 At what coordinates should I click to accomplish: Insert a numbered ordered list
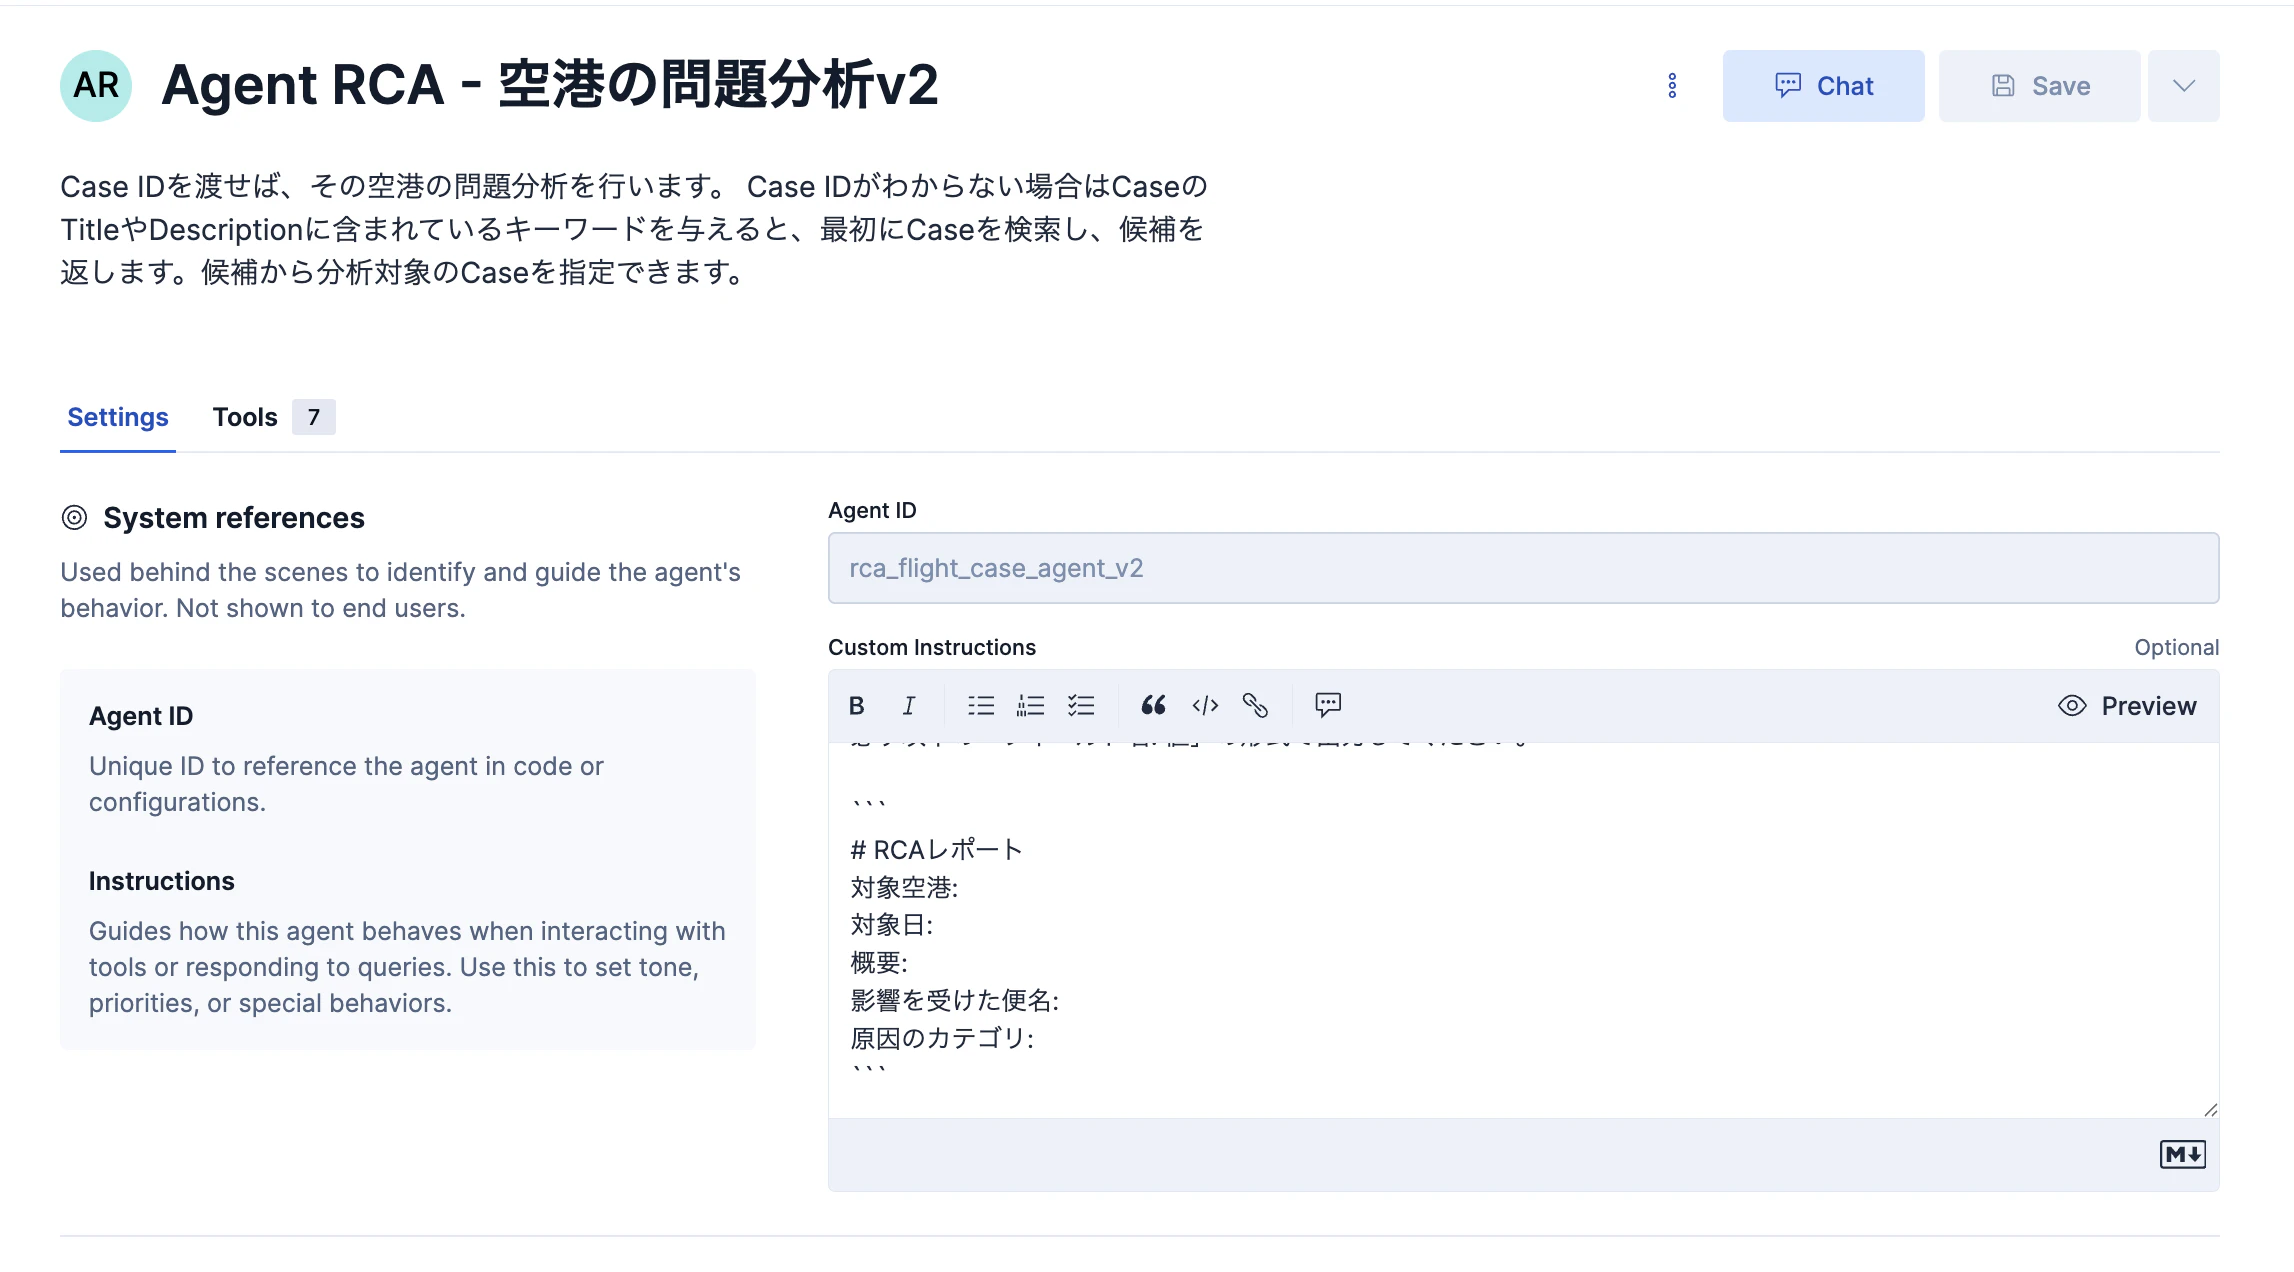click(x=1031, y=706)
